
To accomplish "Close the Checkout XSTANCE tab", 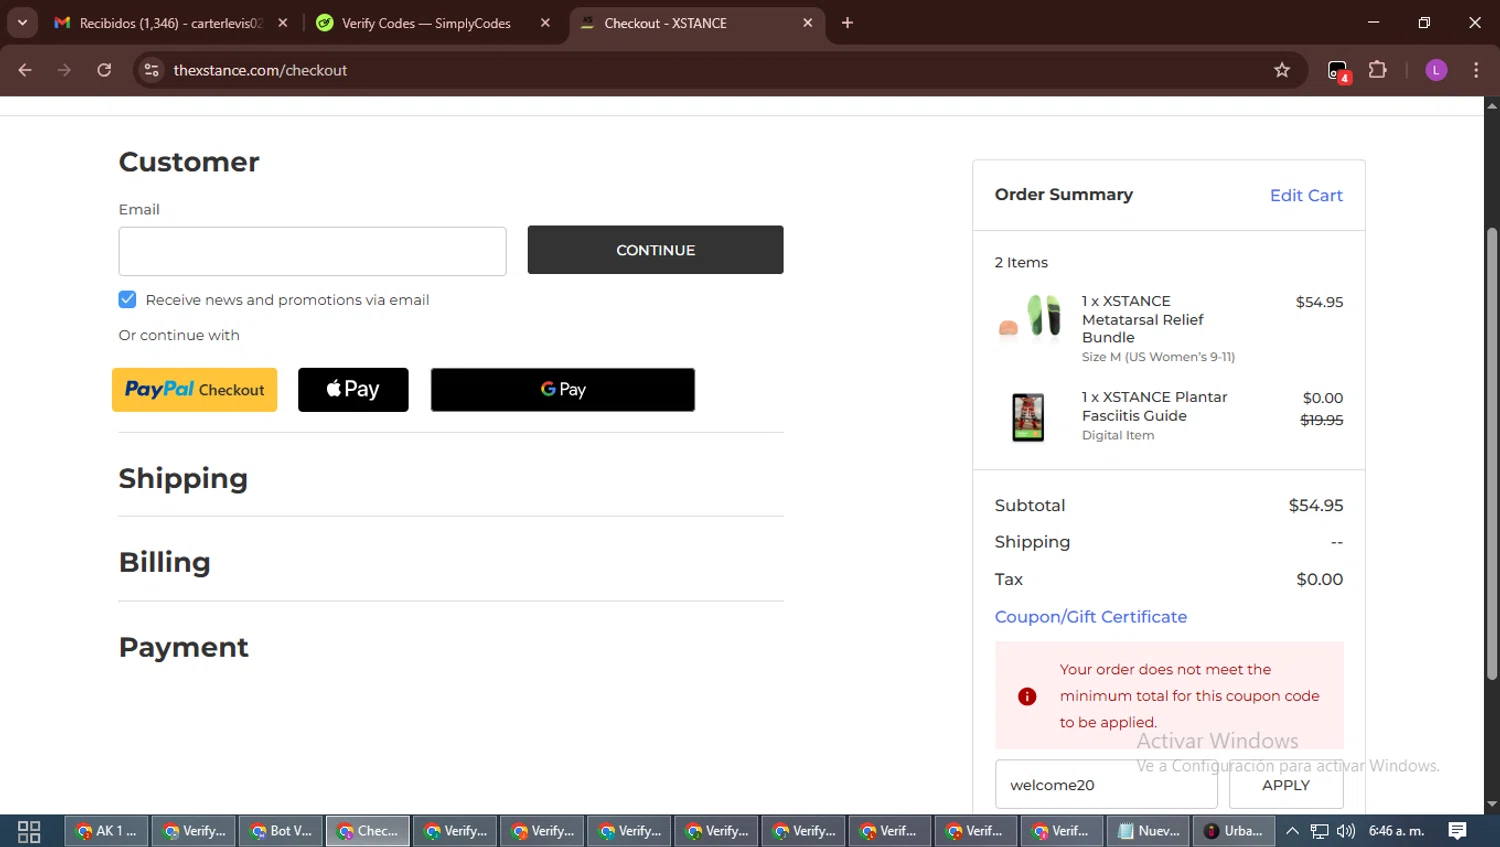I will (808, 22).
